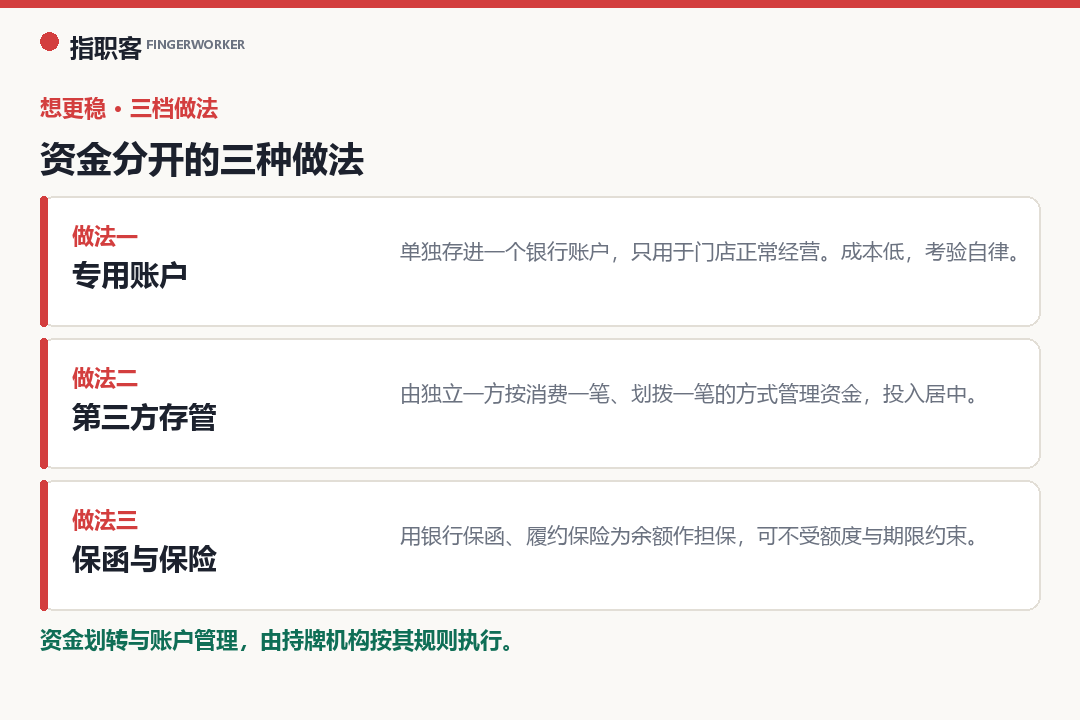1080x720 pixels.
Task: Select the 保函与保险 card title
Action: pyautogui.click(x=144, y=559)
